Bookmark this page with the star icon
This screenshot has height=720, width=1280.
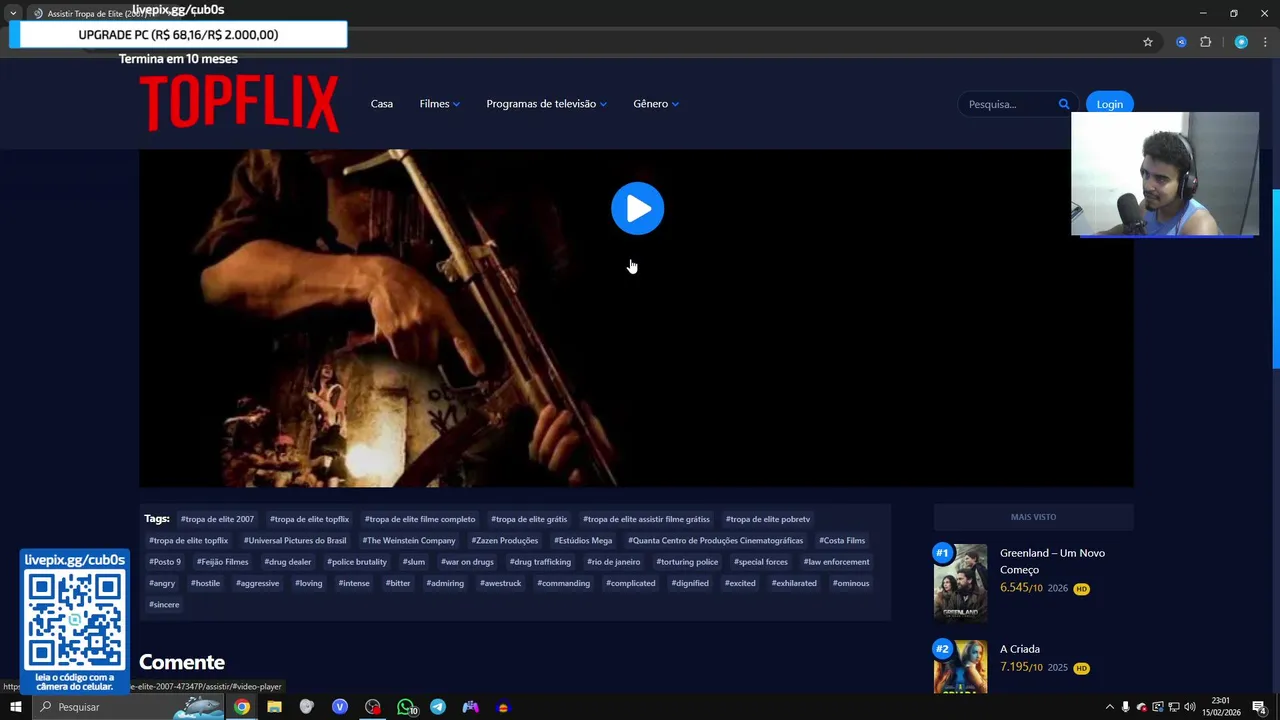(x=1148, y=42)
